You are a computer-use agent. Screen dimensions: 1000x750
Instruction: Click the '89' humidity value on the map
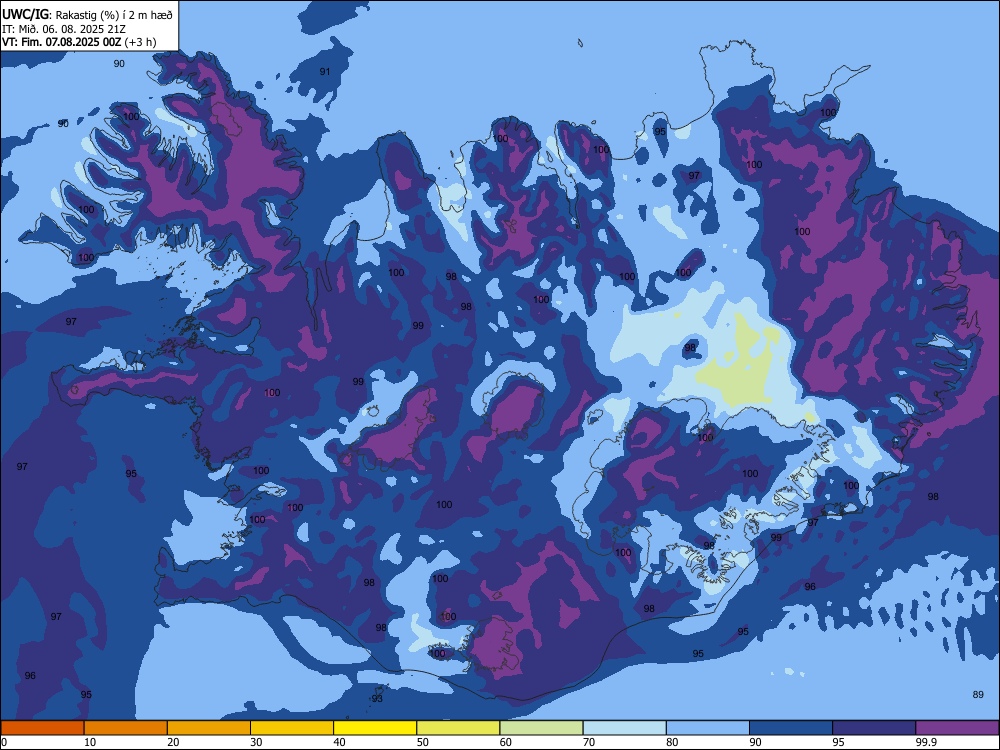(978, 695)
